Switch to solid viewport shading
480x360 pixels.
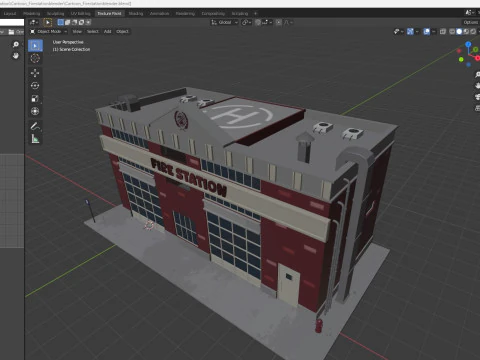click(459, 31)
